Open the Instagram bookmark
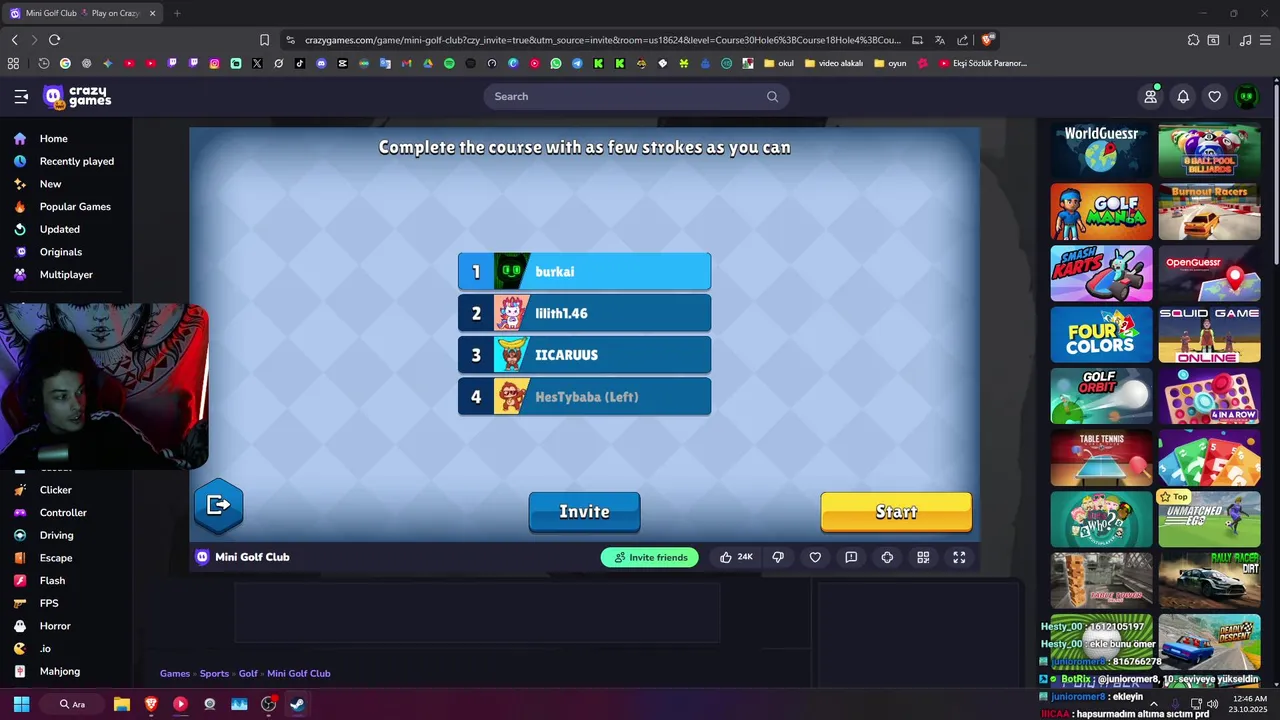 click(214, 63)
